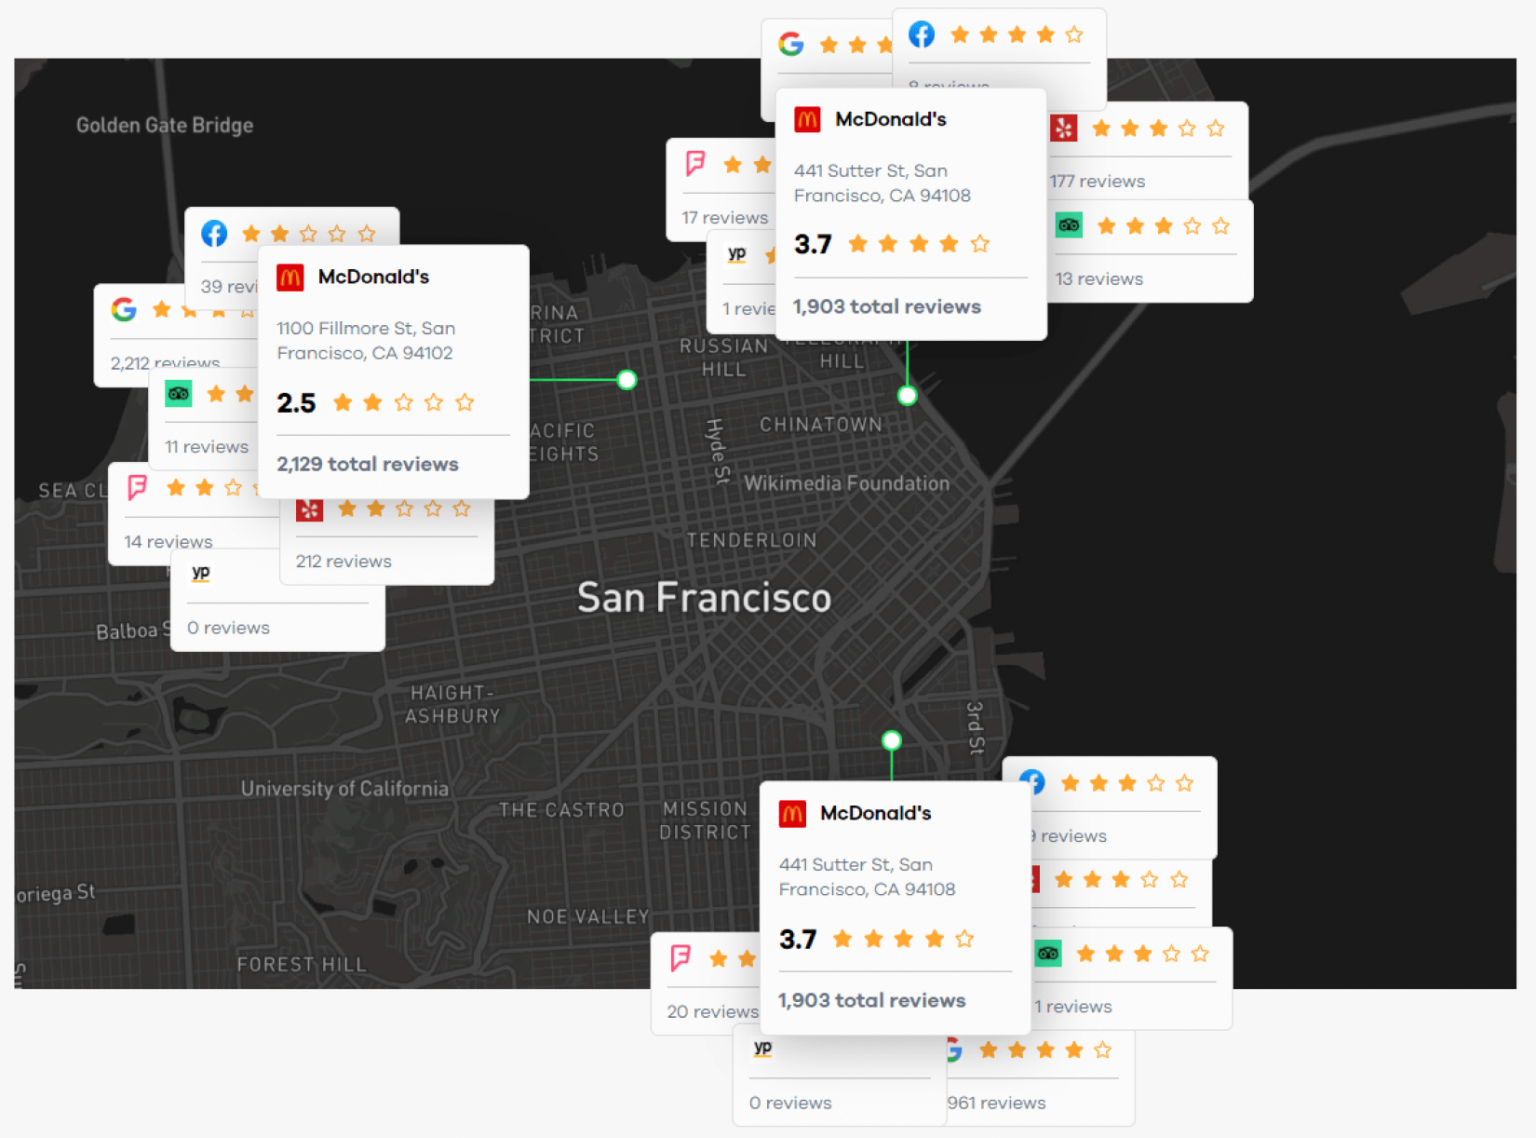Click the TripAdvisor icon next to 11 reviews
This screenshot has width=1536, height=1138.
[178, 394]
